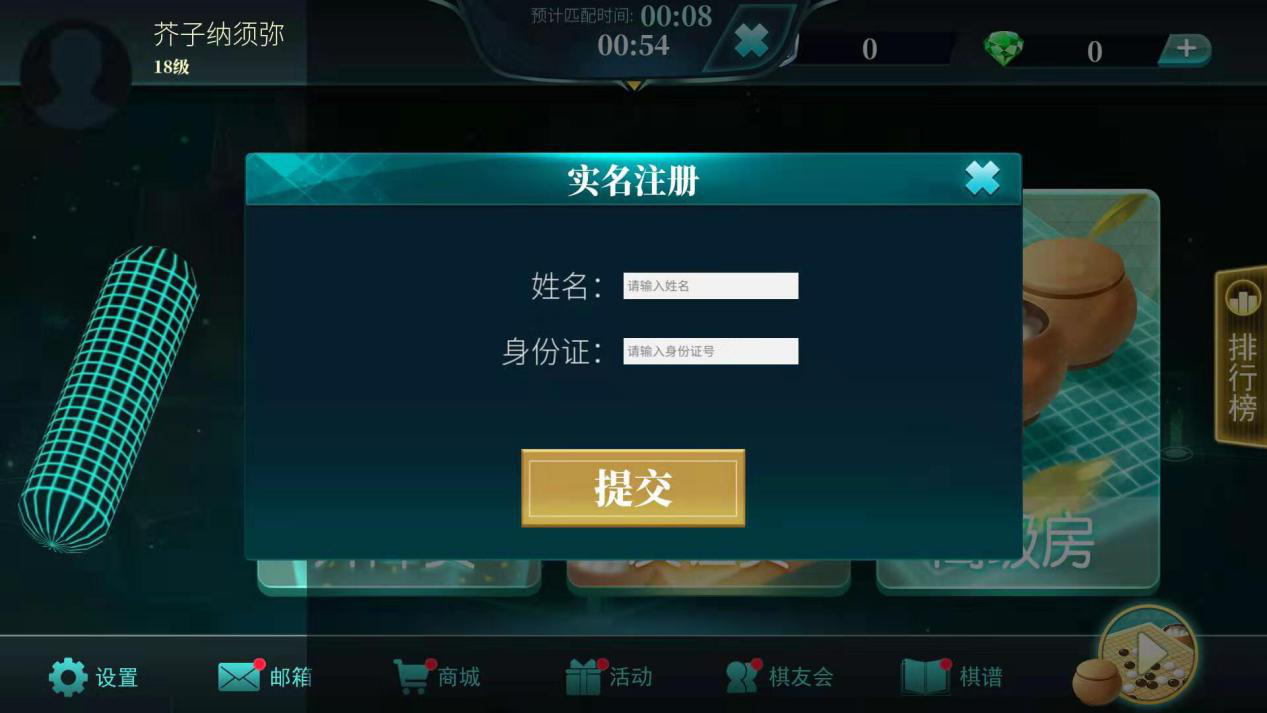Open the game records book icon
Image resolution: width=1267 pixels, height=713 pixels.
click(x=925, y=677)
